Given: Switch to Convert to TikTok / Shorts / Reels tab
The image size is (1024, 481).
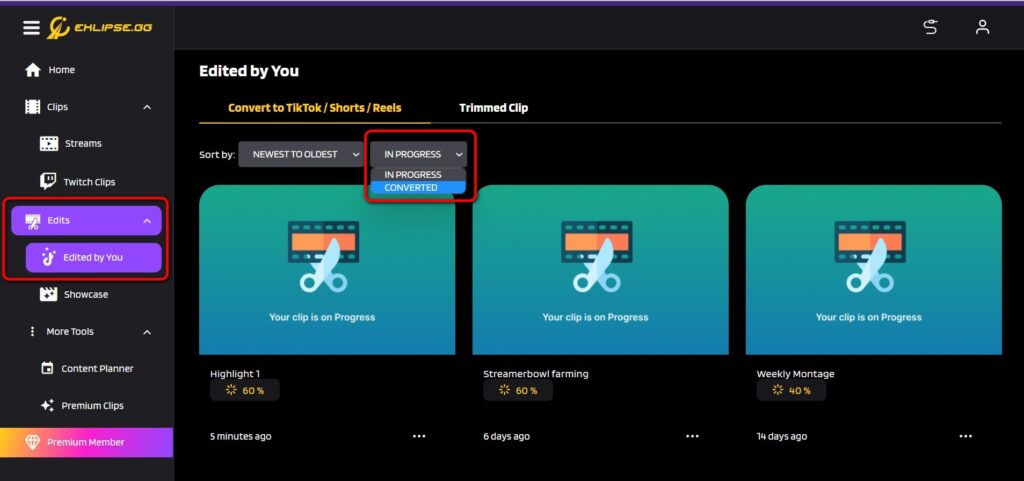Looking at the screenshot, I should point(315,108).
